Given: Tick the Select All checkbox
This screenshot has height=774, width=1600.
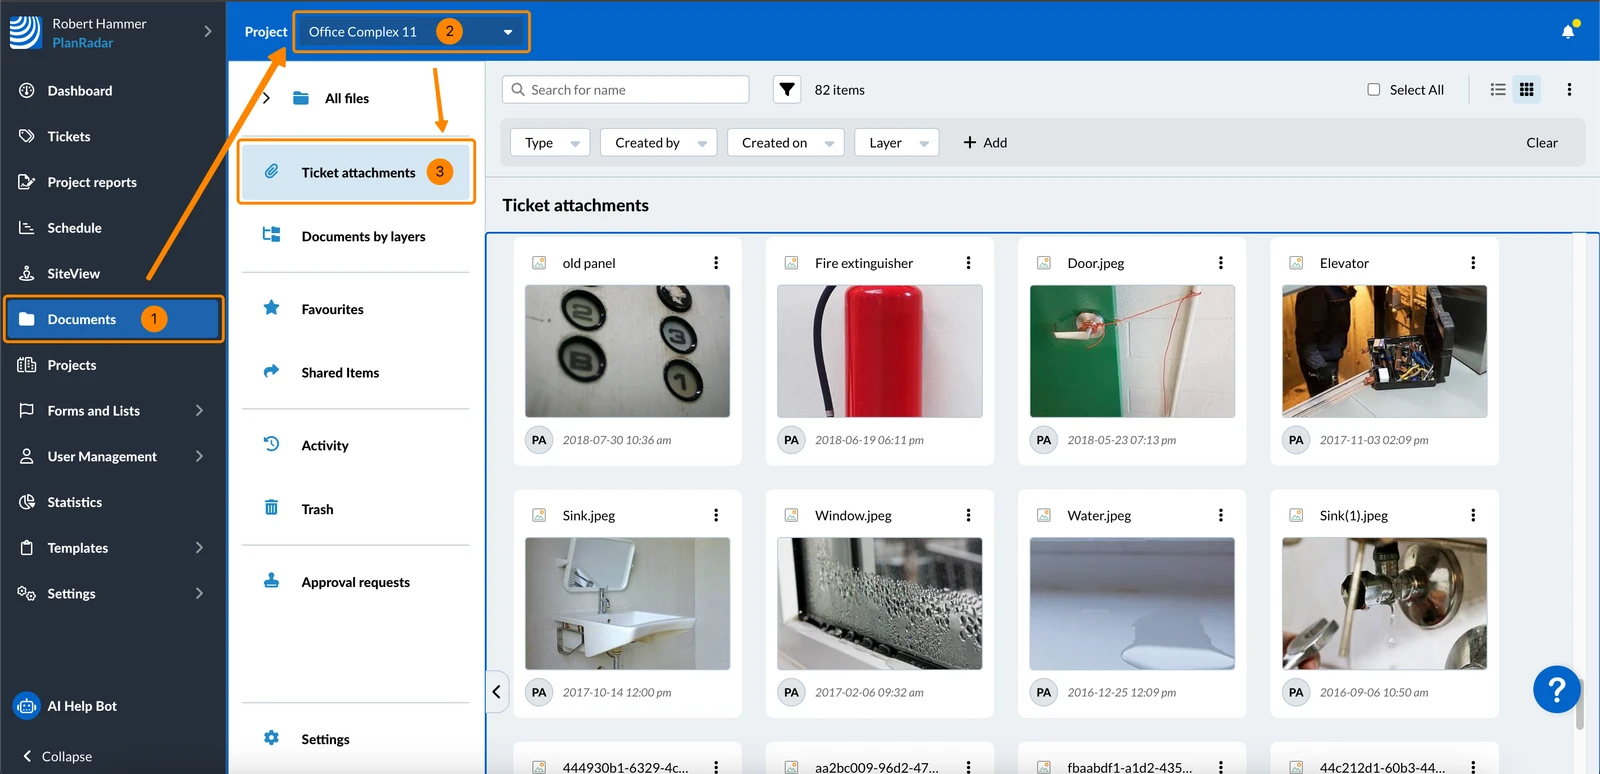Looking at the screenshot, I should [x=1373, y=90].
